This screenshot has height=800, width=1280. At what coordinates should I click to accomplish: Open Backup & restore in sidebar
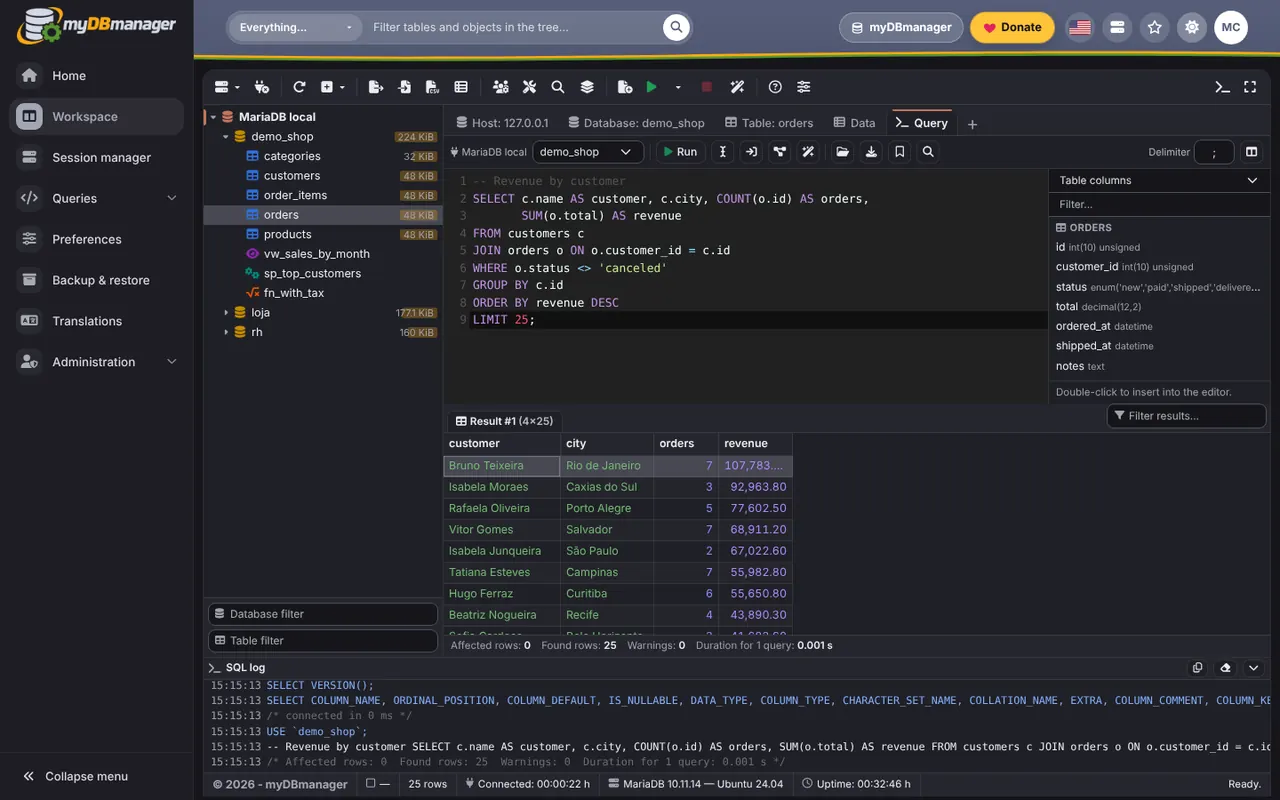(97, 280)
